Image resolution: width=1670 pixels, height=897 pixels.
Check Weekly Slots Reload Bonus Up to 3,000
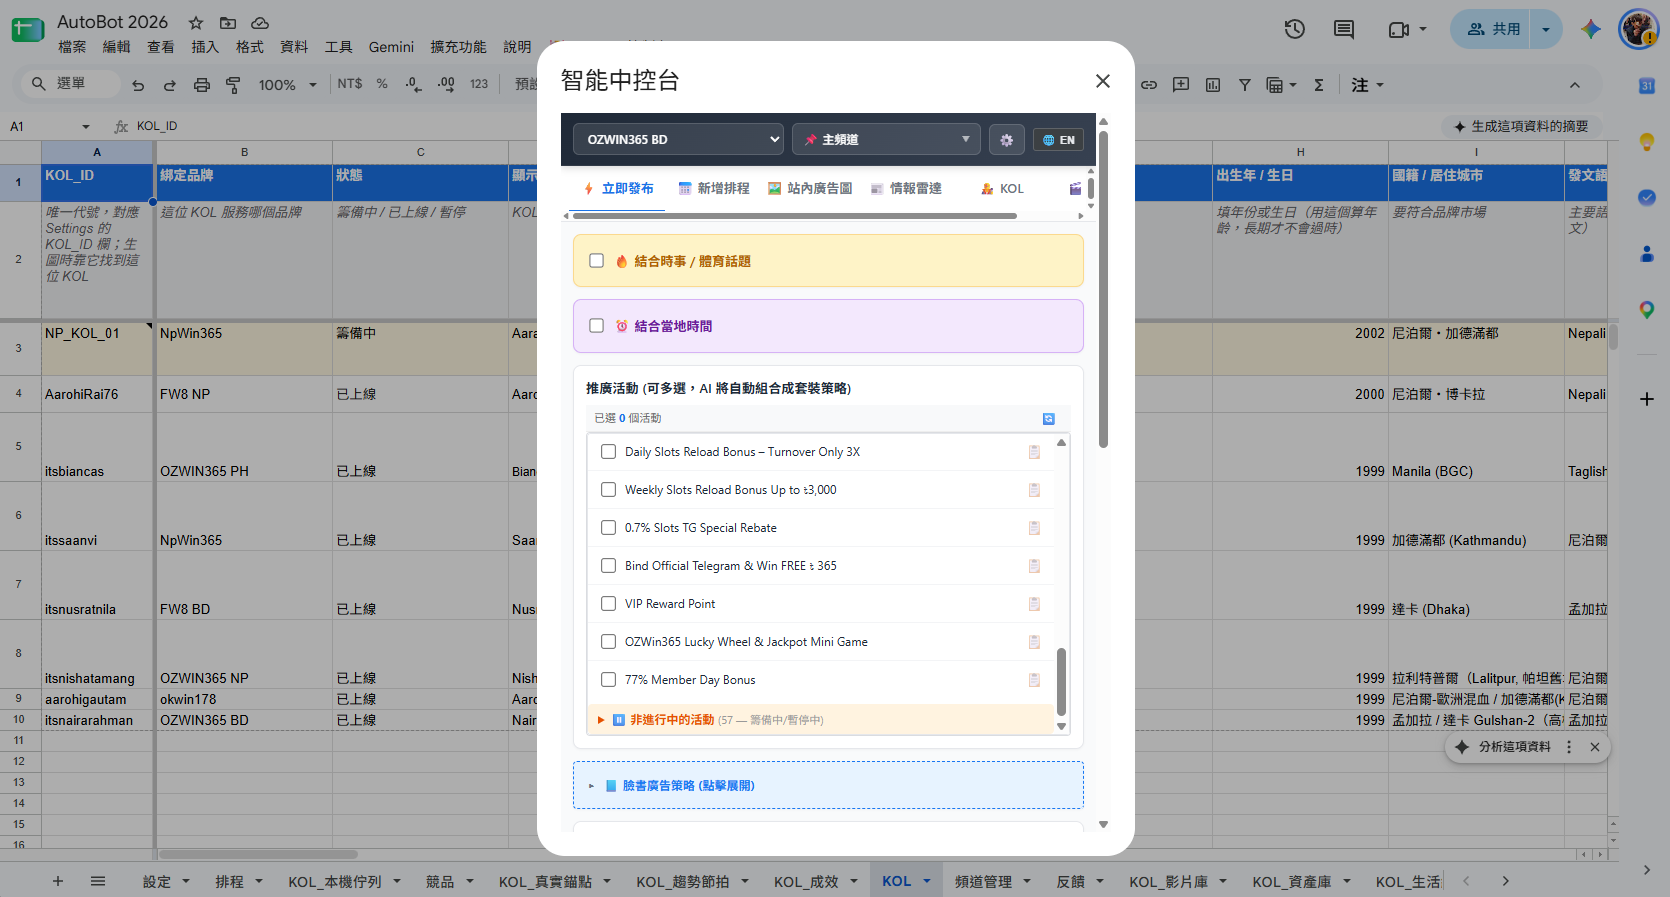coord(608,490)
